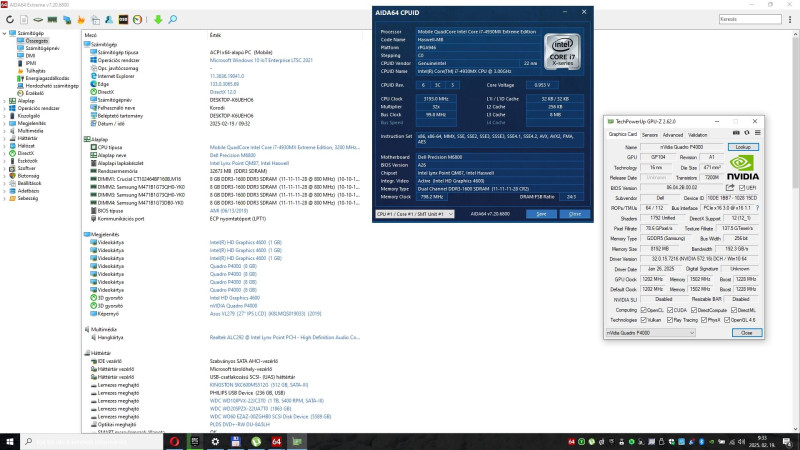Viewport: 800px width, 450px height.
Task: Open Opera from the taskbar
Action: [x=174, y=441]
